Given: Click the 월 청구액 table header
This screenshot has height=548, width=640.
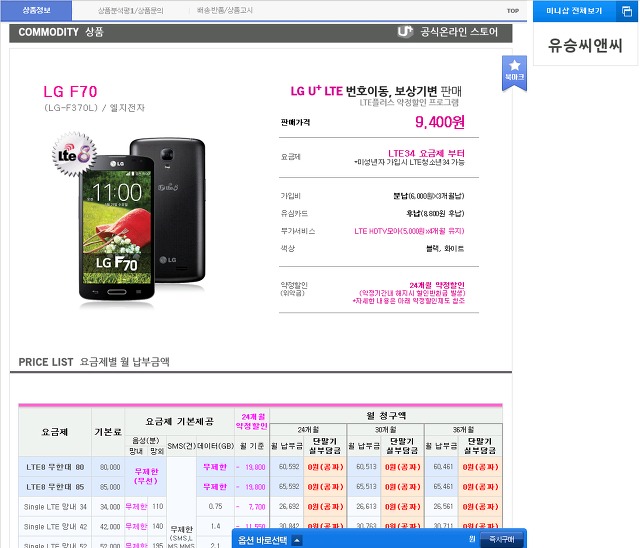Looking at the screenshot, I should click(x=386, y=415).
